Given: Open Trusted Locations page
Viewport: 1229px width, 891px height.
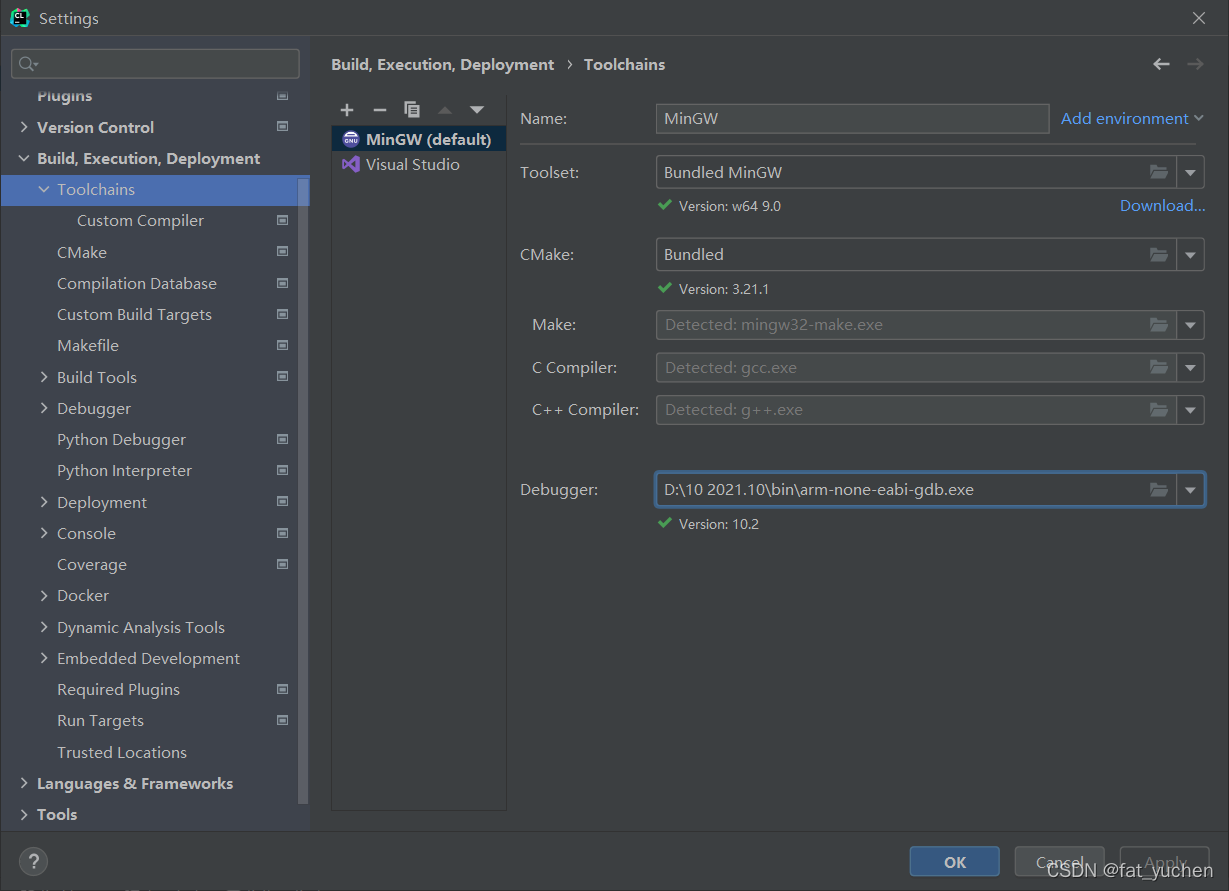Looking at the screenshot, I should [x=122, y=752].
